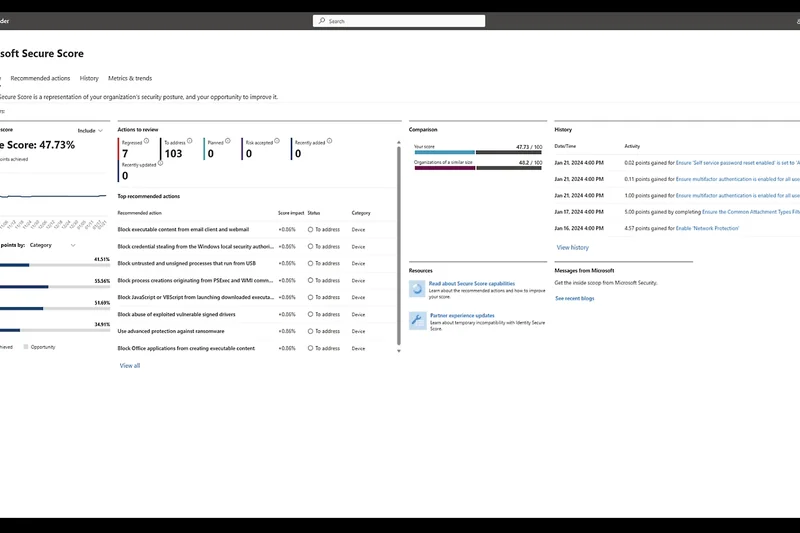Click the info icon next to Recently added
800x533 pixels.
pos(330,141)
